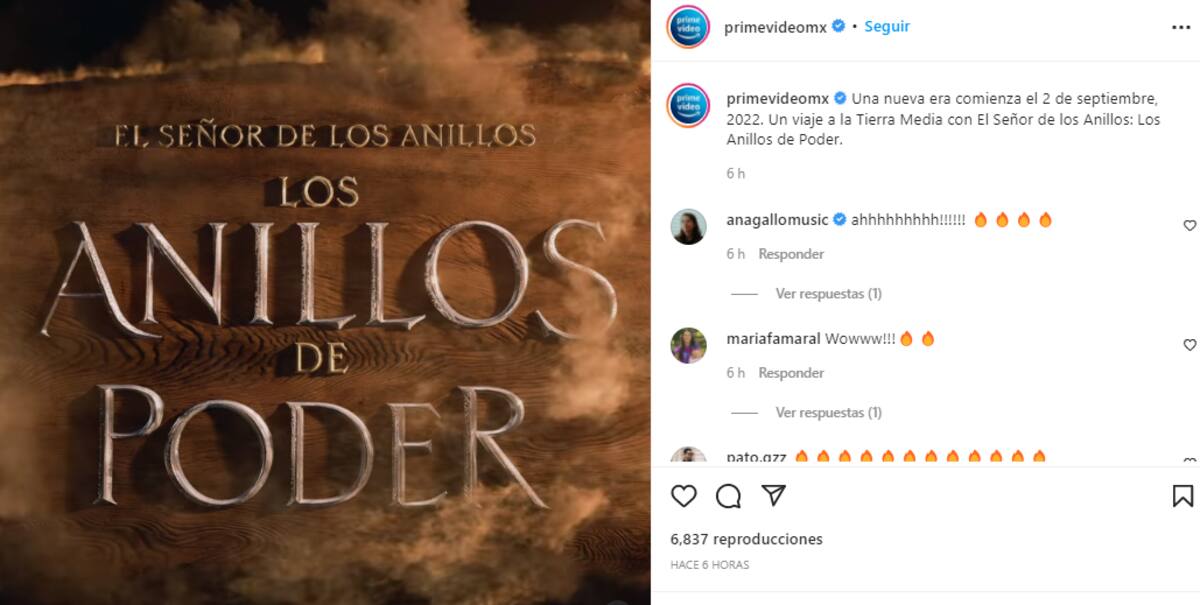Save post with bookmark icon
The image size is (1200, 605).
click(x=1182, y=496)
